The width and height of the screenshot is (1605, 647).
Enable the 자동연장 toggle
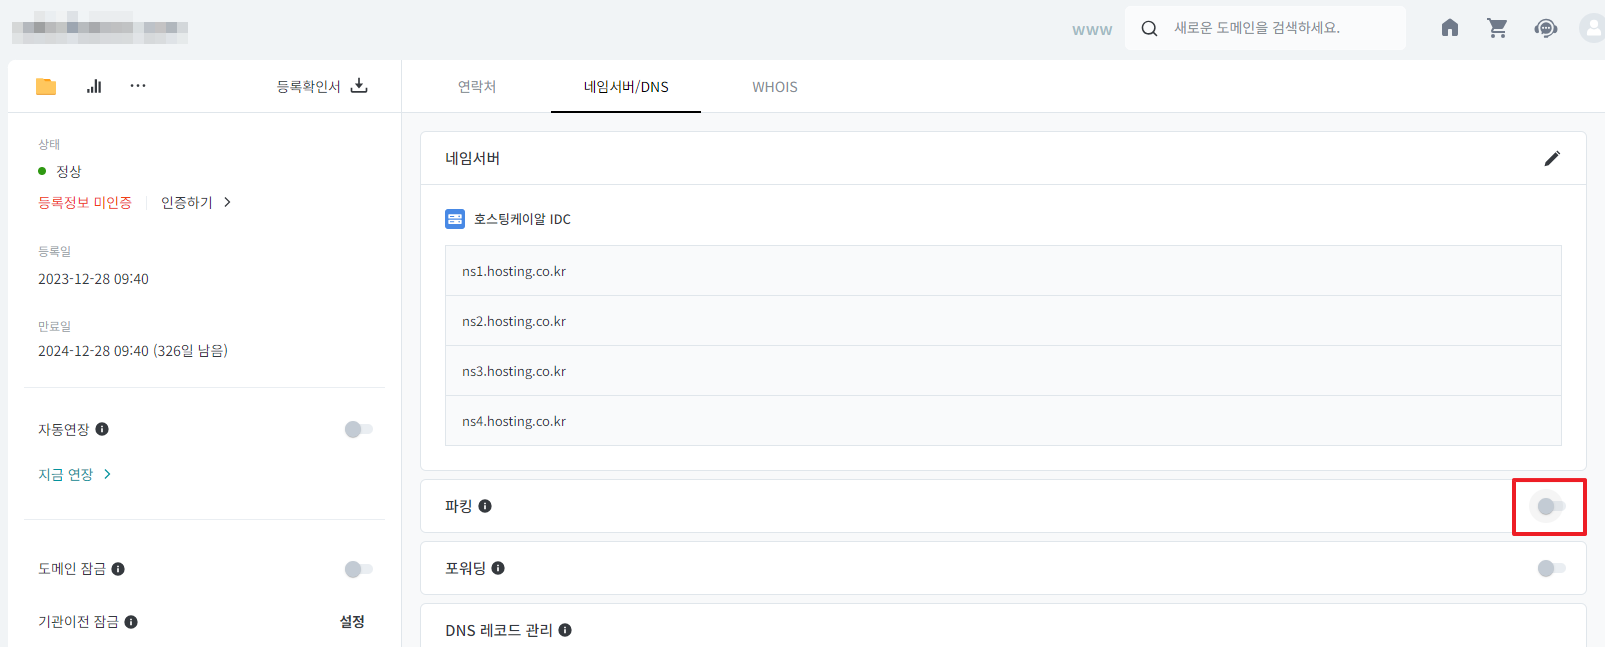[x=358, y=429]
